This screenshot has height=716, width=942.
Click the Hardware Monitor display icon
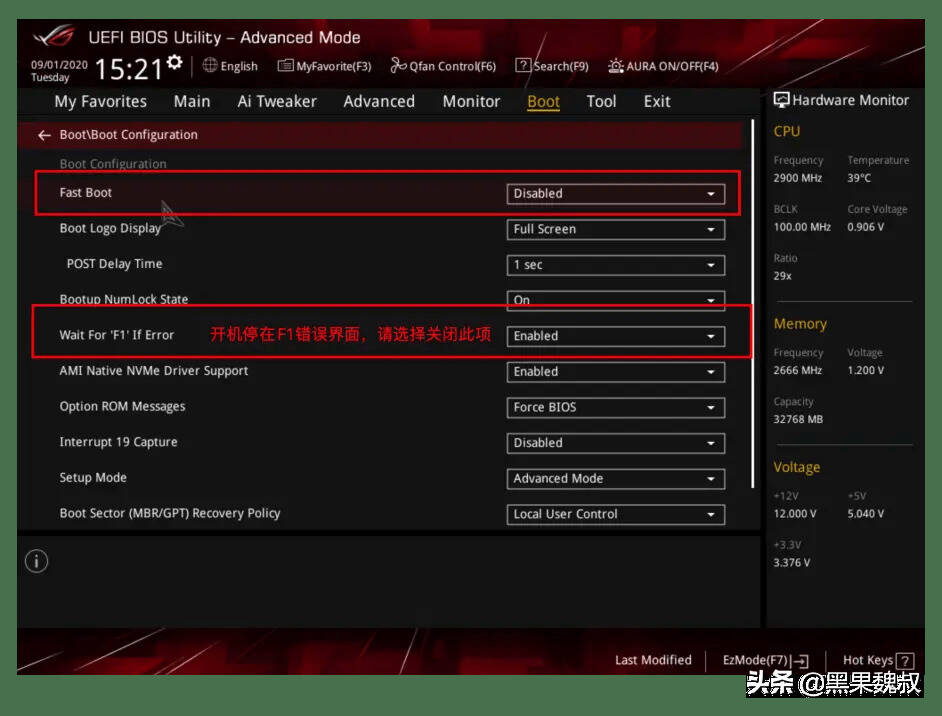[781, 100]
